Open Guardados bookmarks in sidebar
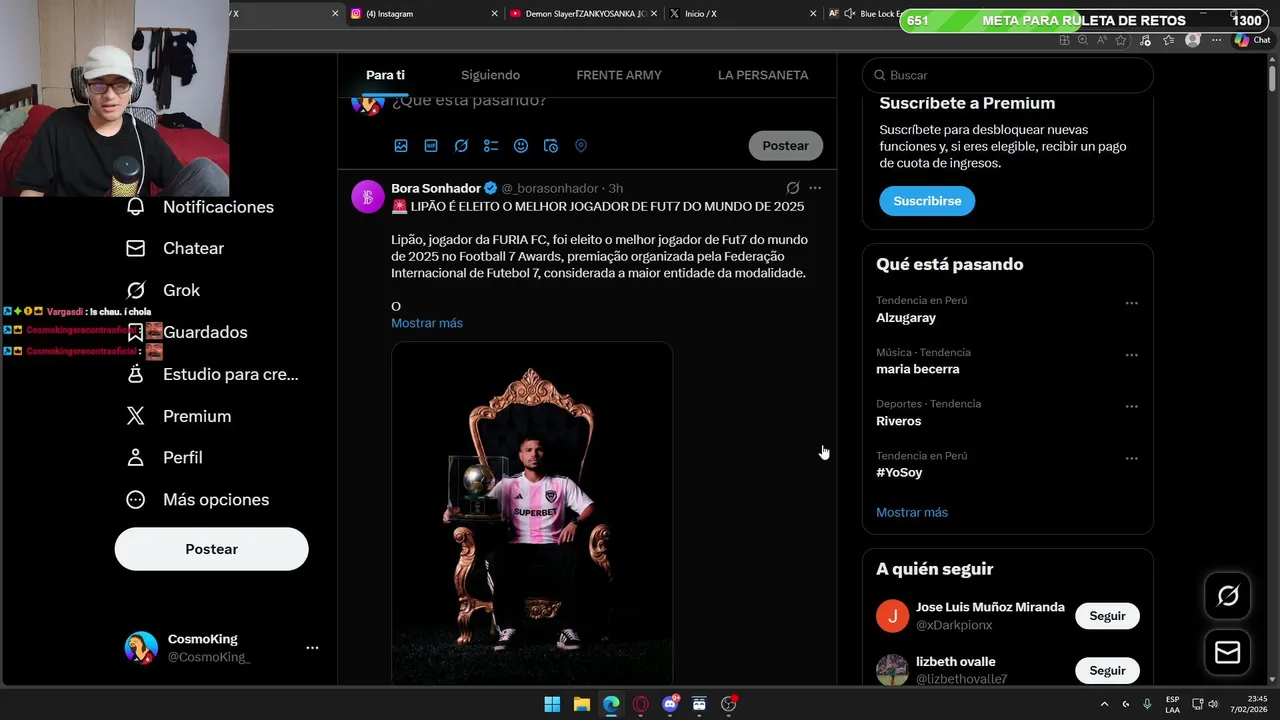Image resolution: width=1280 pixels, height=720 pixels. pos(187,332)
